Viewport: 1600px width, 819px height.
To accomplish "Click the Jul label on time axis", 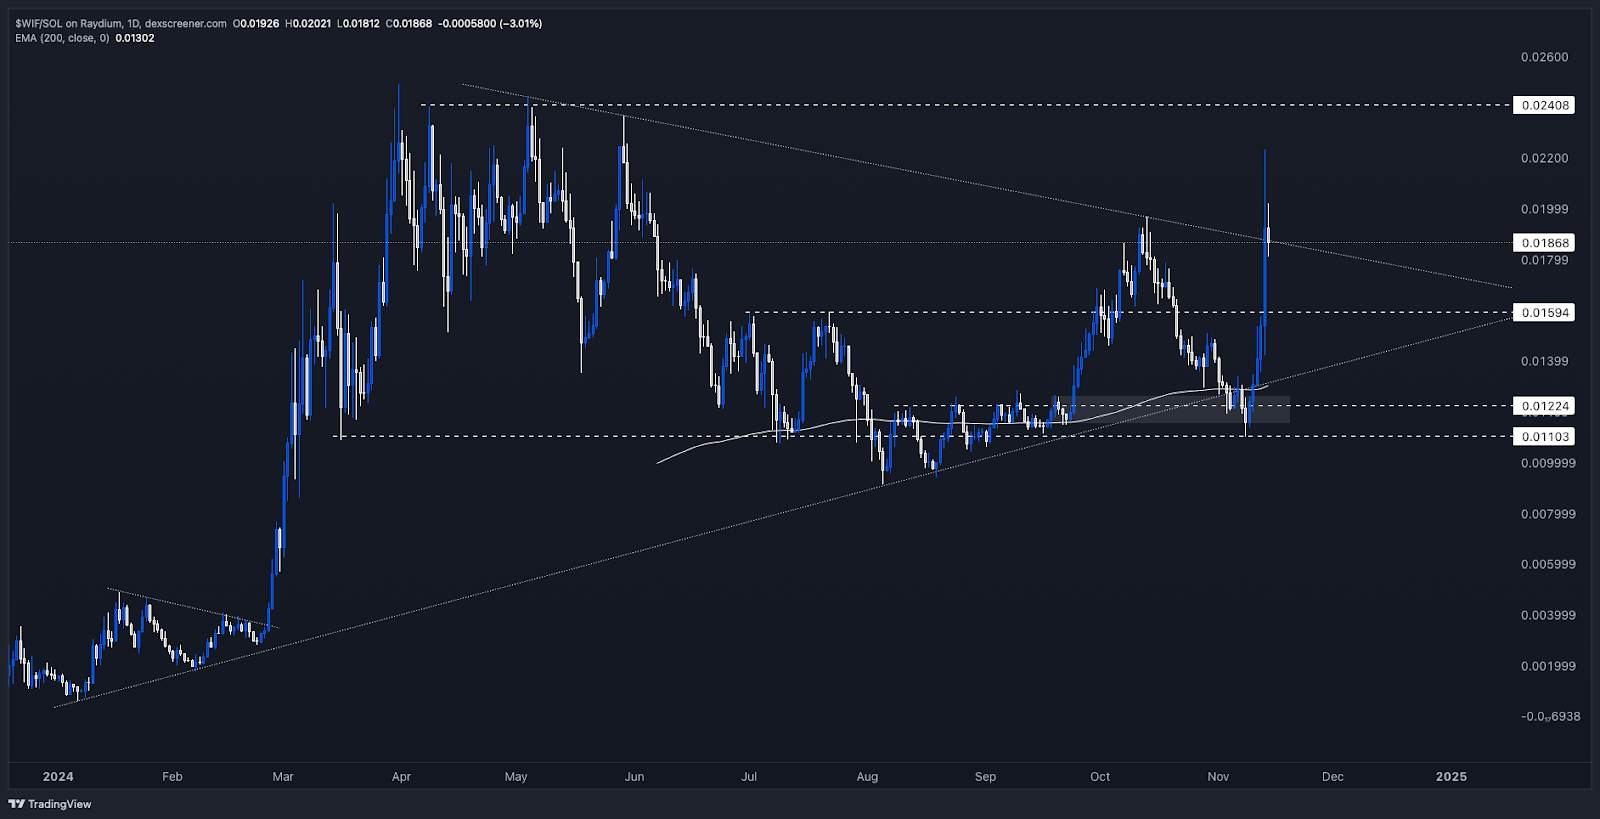I will pyautogui.click(x=749, y=777).
